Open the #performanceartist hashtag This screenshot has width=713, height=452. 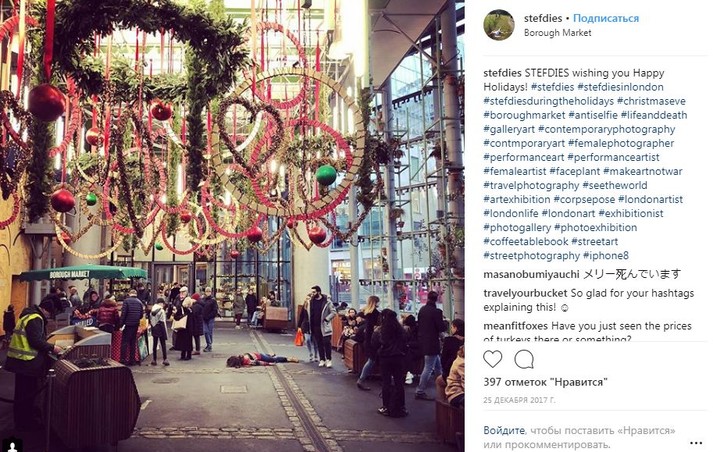tap(613, 157)
